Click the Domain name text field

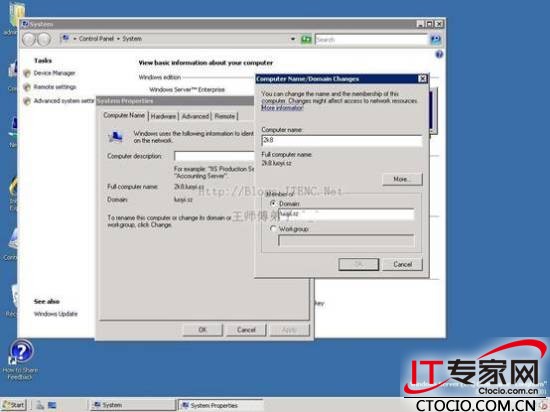(x=346, y=214)
